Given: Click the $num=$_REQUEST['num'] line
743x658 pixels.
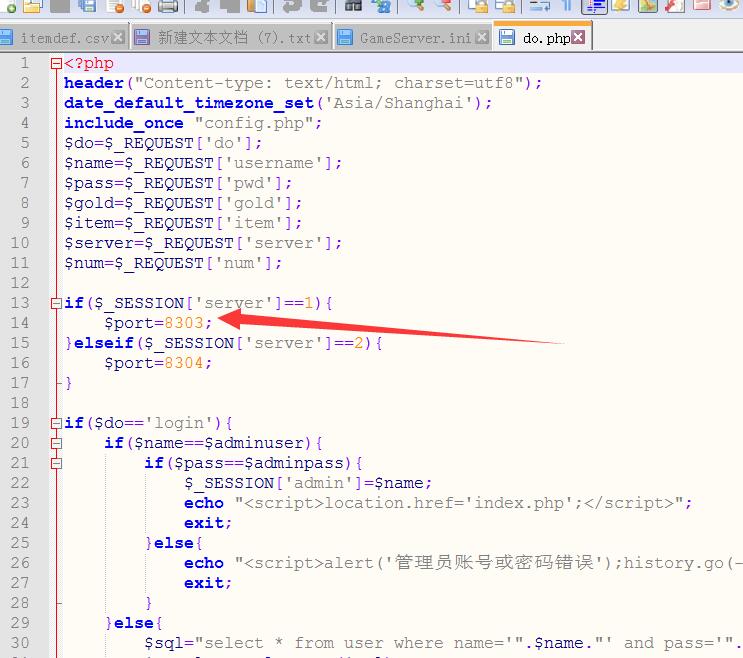Looking at the screenshot, I should pos(173,263).
